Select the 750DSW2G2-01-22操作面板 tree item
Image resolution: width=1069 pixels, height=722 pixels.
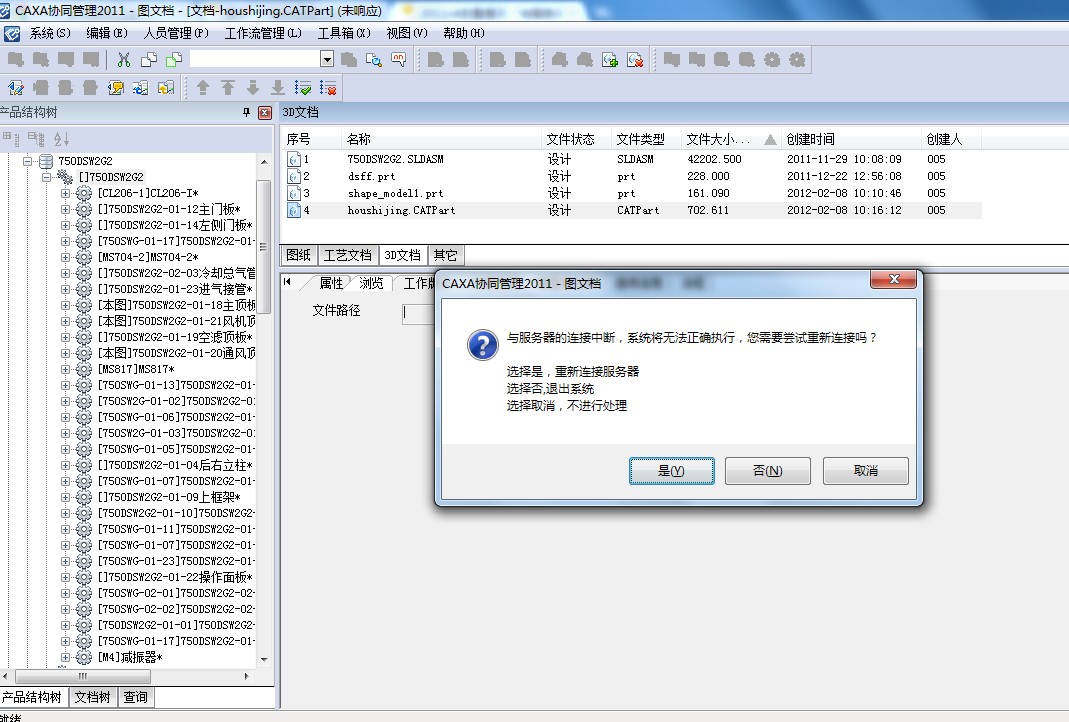pos(175,577)
